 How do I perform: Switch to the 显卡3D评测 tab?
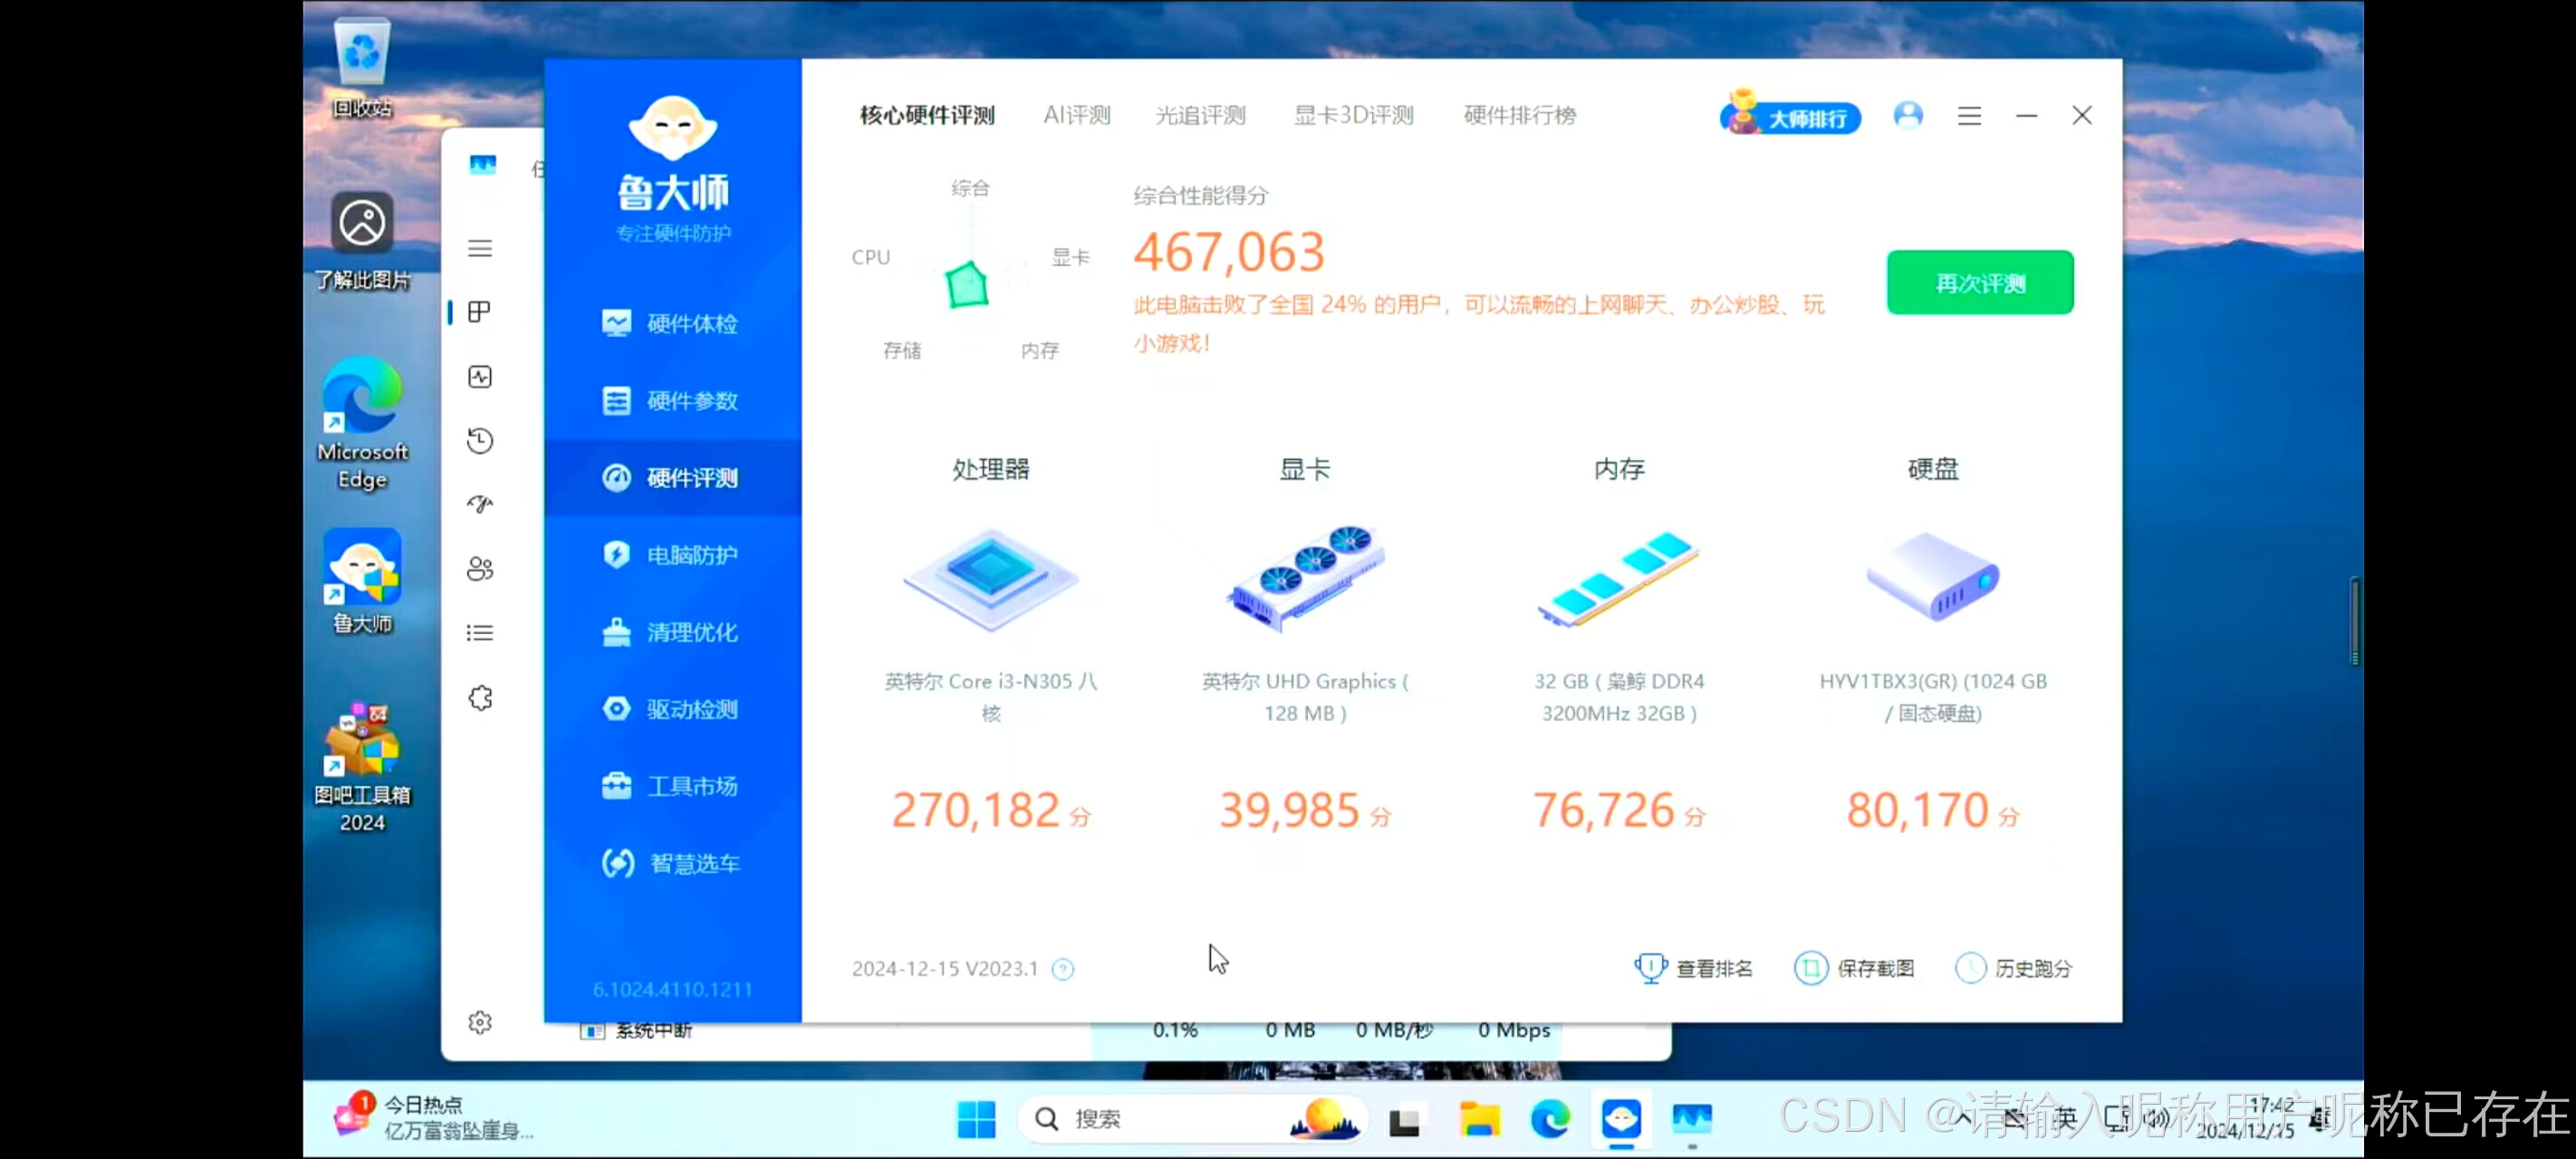1353,115
